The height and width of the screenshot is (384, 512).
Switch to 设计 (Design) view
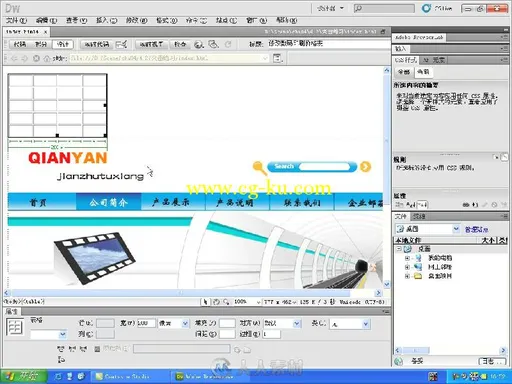63,44
